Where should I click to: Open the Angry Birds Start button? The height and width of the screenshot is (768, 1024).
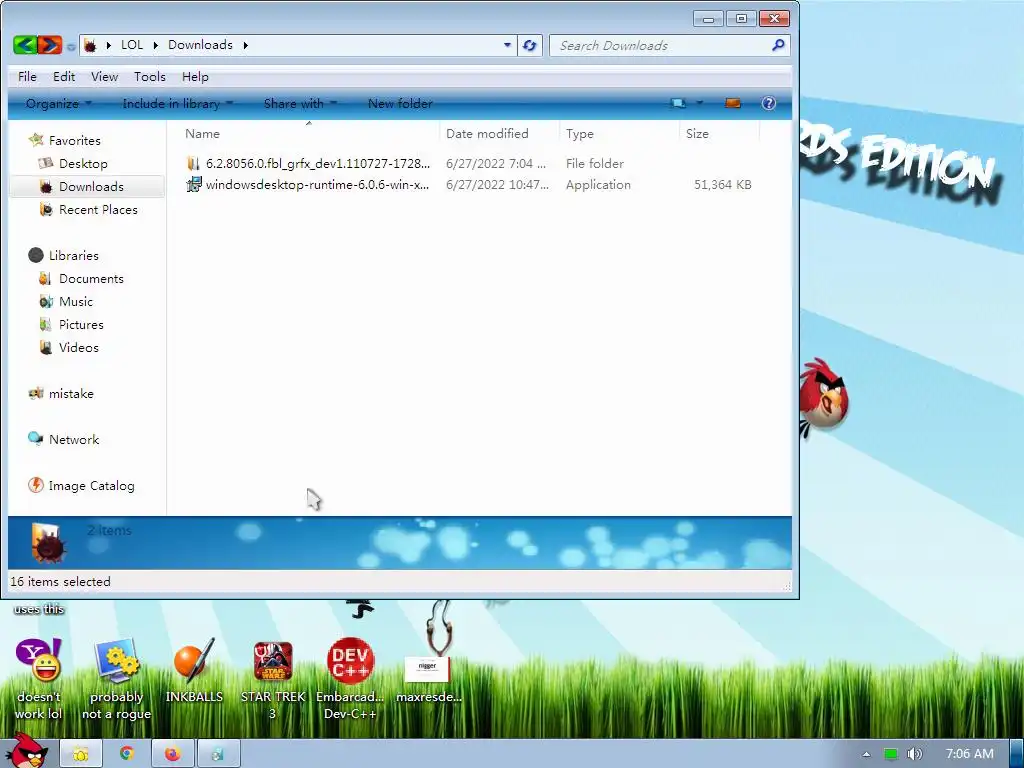[x=26, y=752]
